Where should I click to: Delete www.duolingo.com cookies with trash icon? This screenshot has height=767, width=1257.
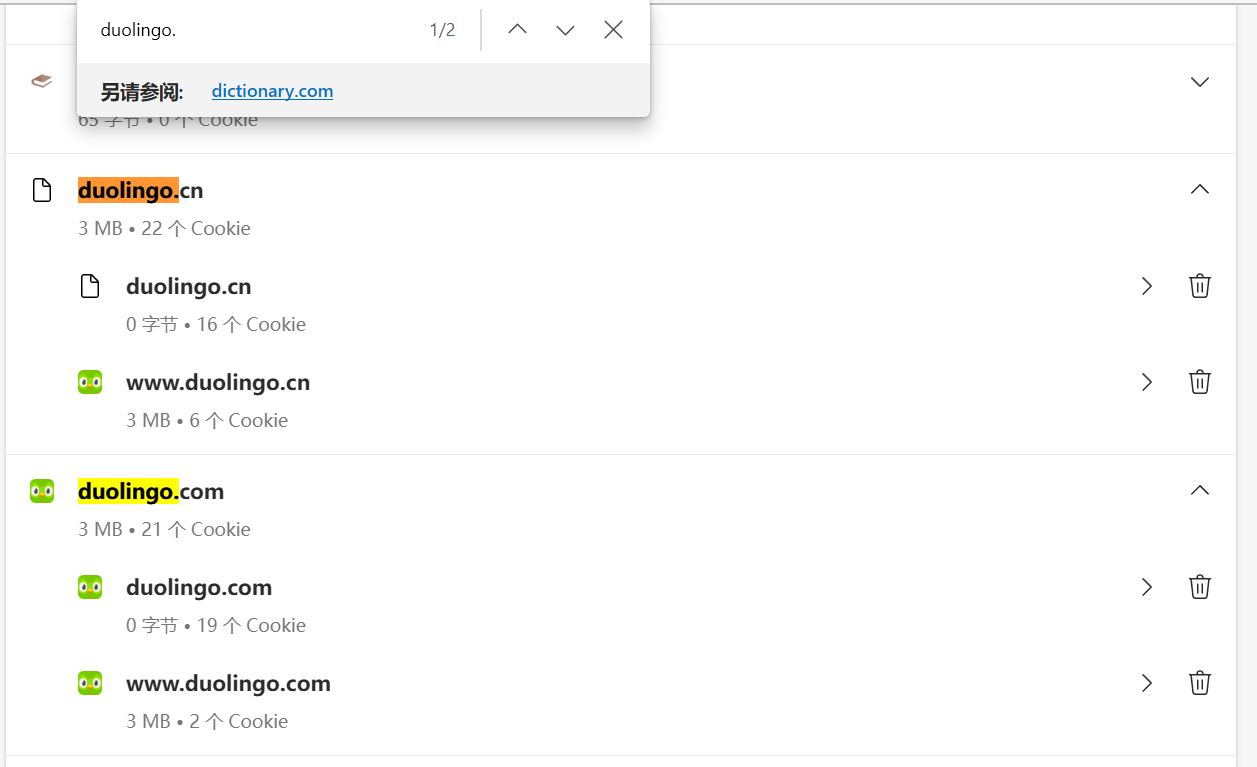(x=1200, y=683)
